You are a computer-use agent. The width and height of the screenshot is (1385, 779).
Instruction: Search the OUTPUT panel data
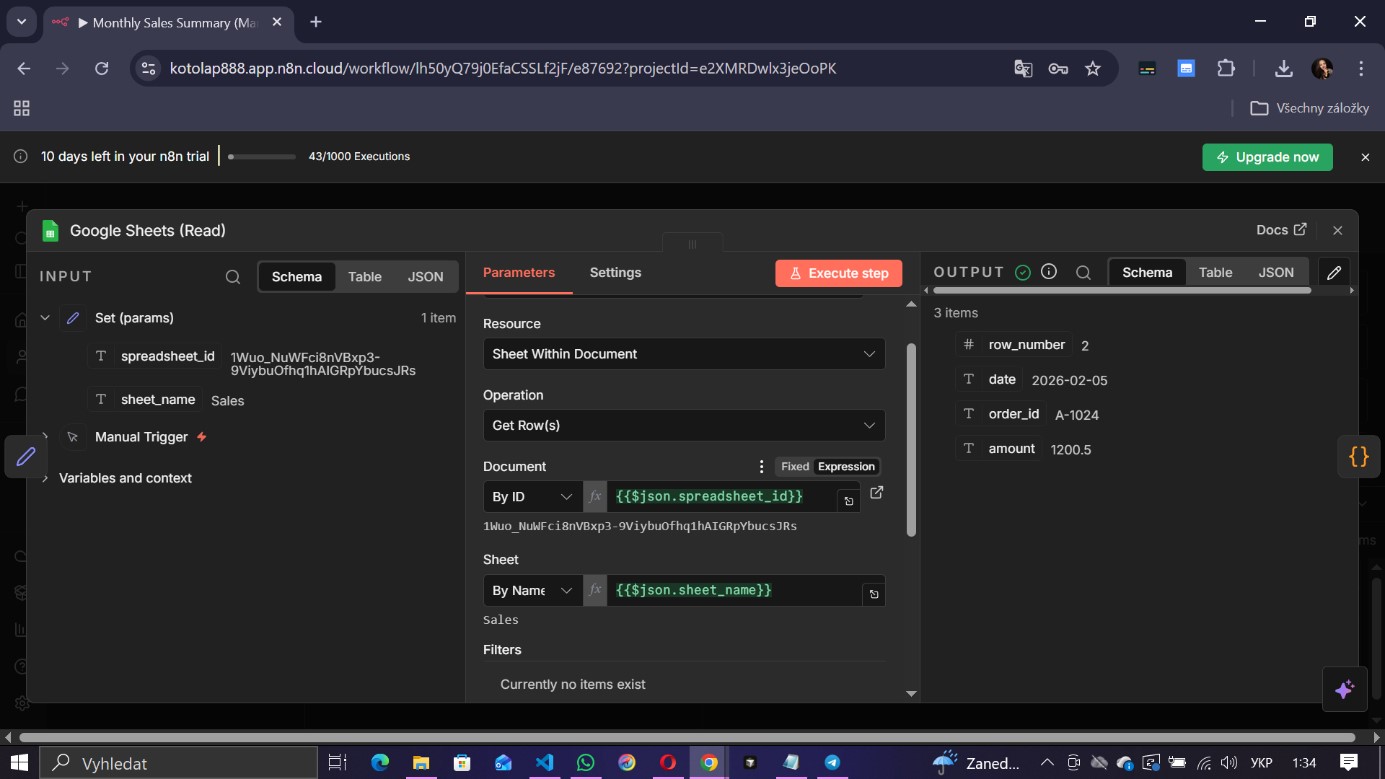[1083, 273]
